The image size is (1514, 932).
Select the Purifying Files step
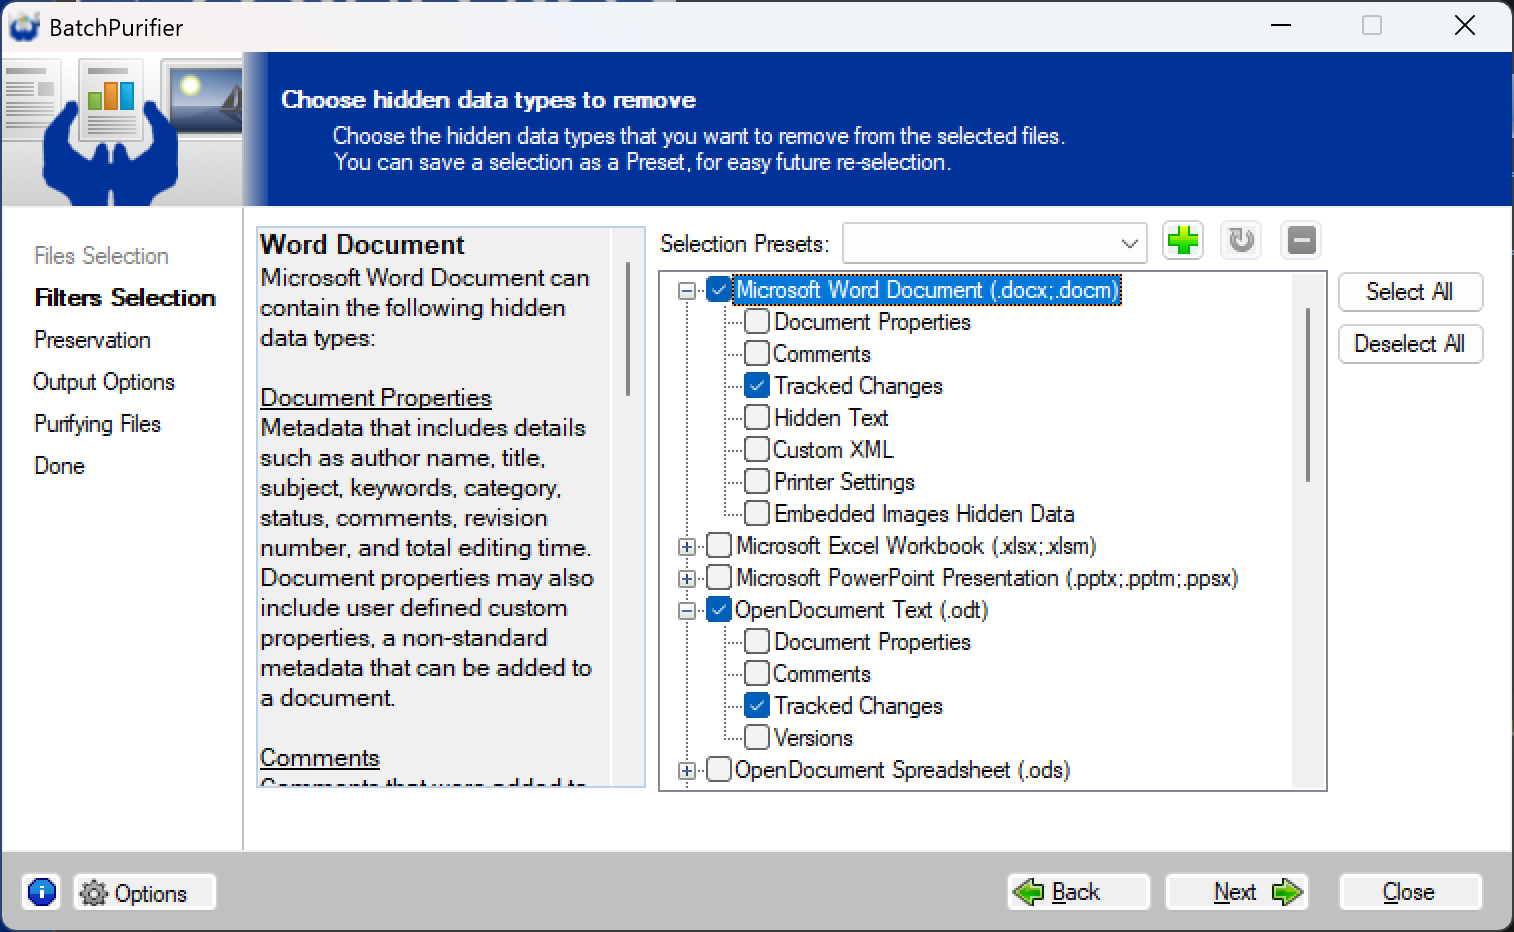(x=97, y=424)
